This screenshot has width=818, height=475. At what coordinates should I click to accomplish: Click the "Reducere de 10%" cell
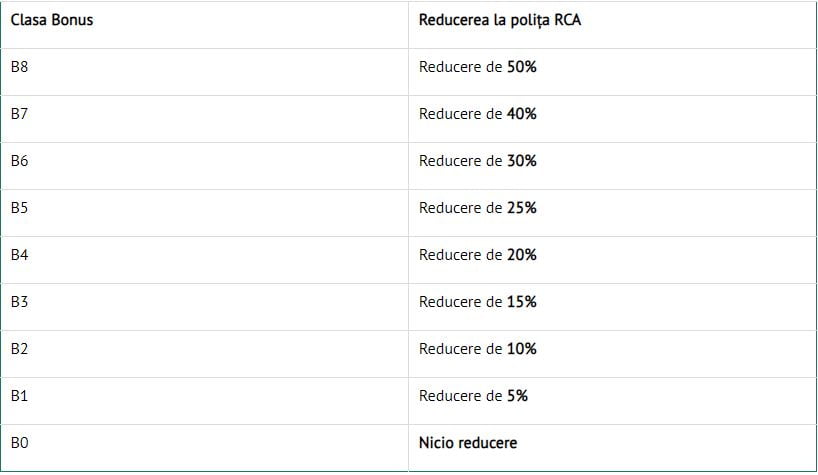pyautogui.click(x=478, y=349)
